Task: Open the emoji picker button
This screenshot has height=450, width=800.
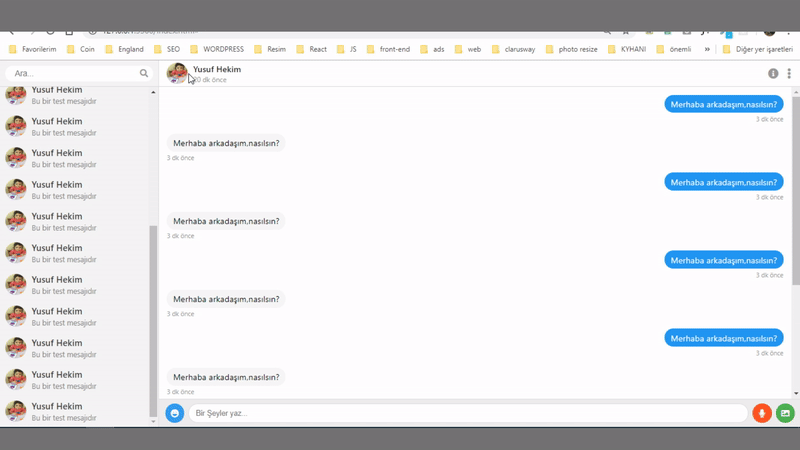Action: tap(174, 413)
